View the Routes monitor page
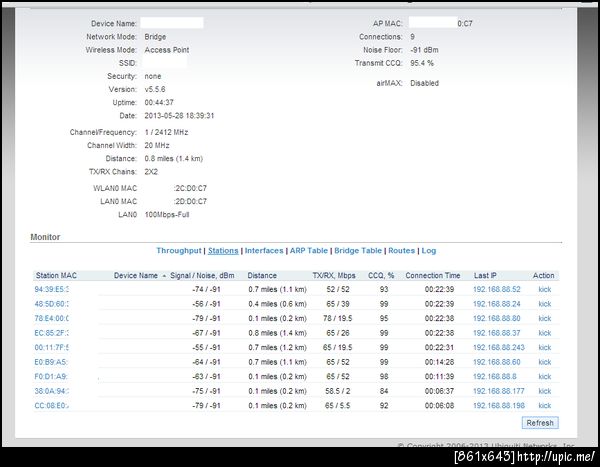Viewport: 600px width, 467px height. [x=402, y=251]
